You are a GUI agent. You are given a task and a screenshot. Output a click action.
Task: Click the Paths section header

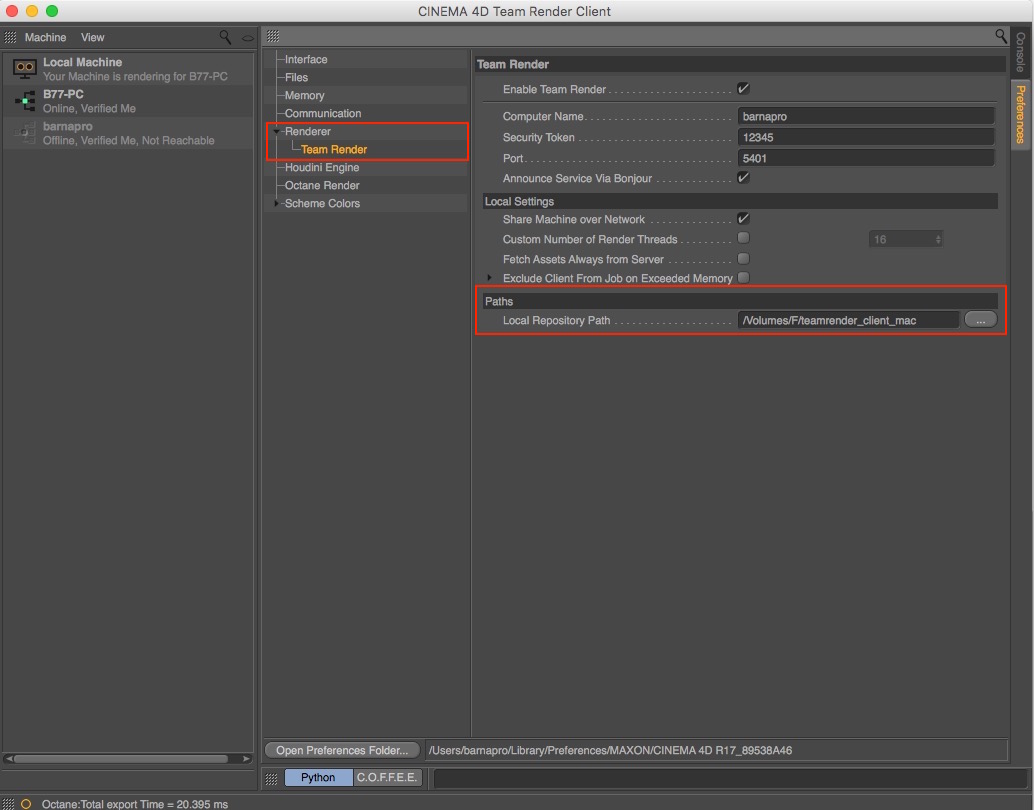[740, 301]
